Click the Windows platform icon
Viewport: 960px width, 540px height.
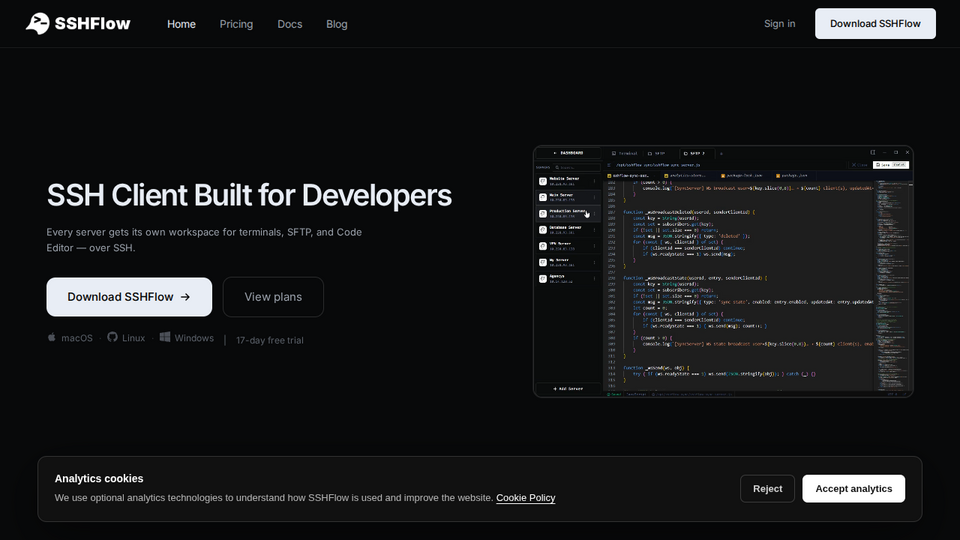[165, 337]
